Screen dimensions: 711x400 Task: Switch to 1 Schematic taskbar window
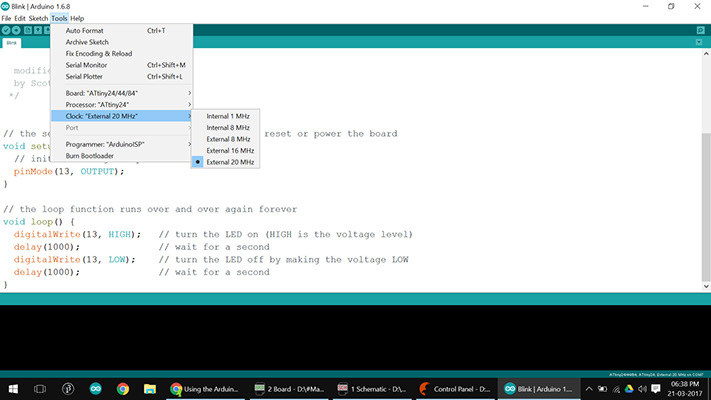373,389
